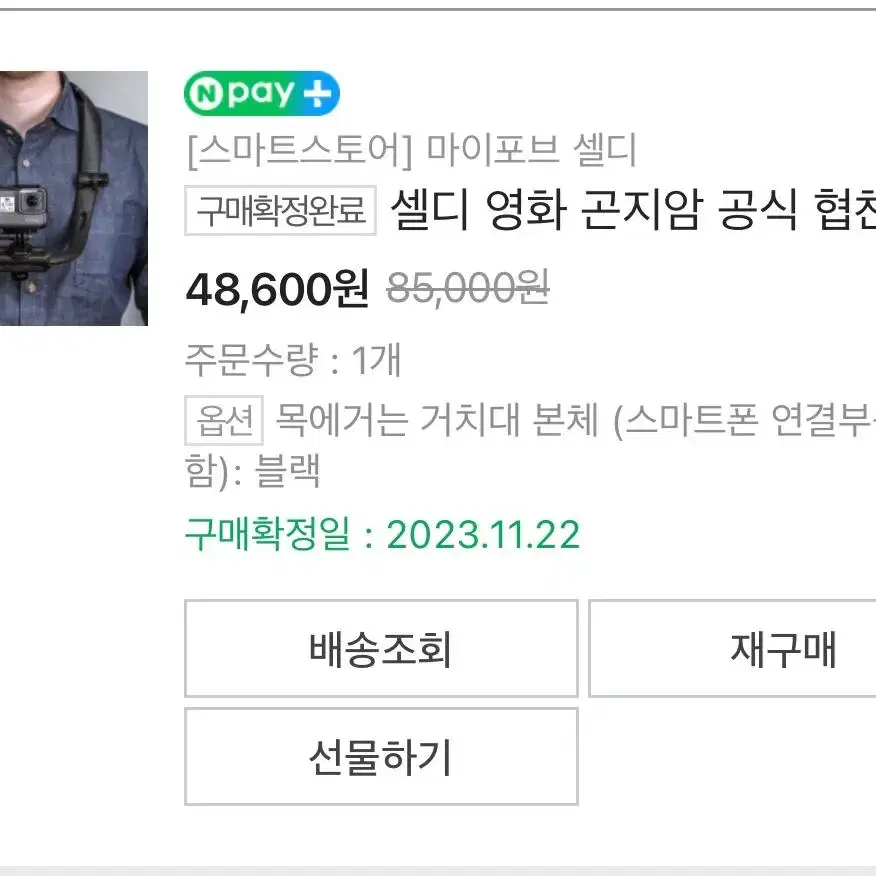Open the product thumbnail image
Image resolution: width=876 pixels, height=876 pixels.
(x=74, y=198)
